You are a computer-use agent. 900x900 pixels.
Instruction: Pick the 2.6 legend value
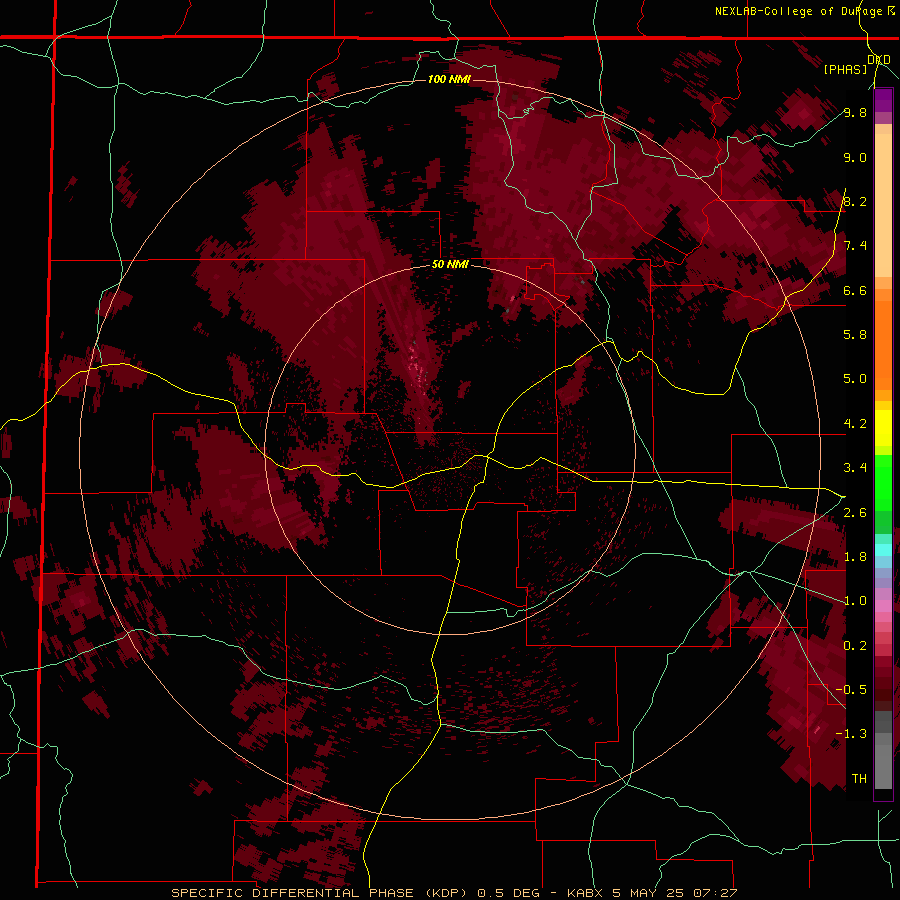point(855,513)
